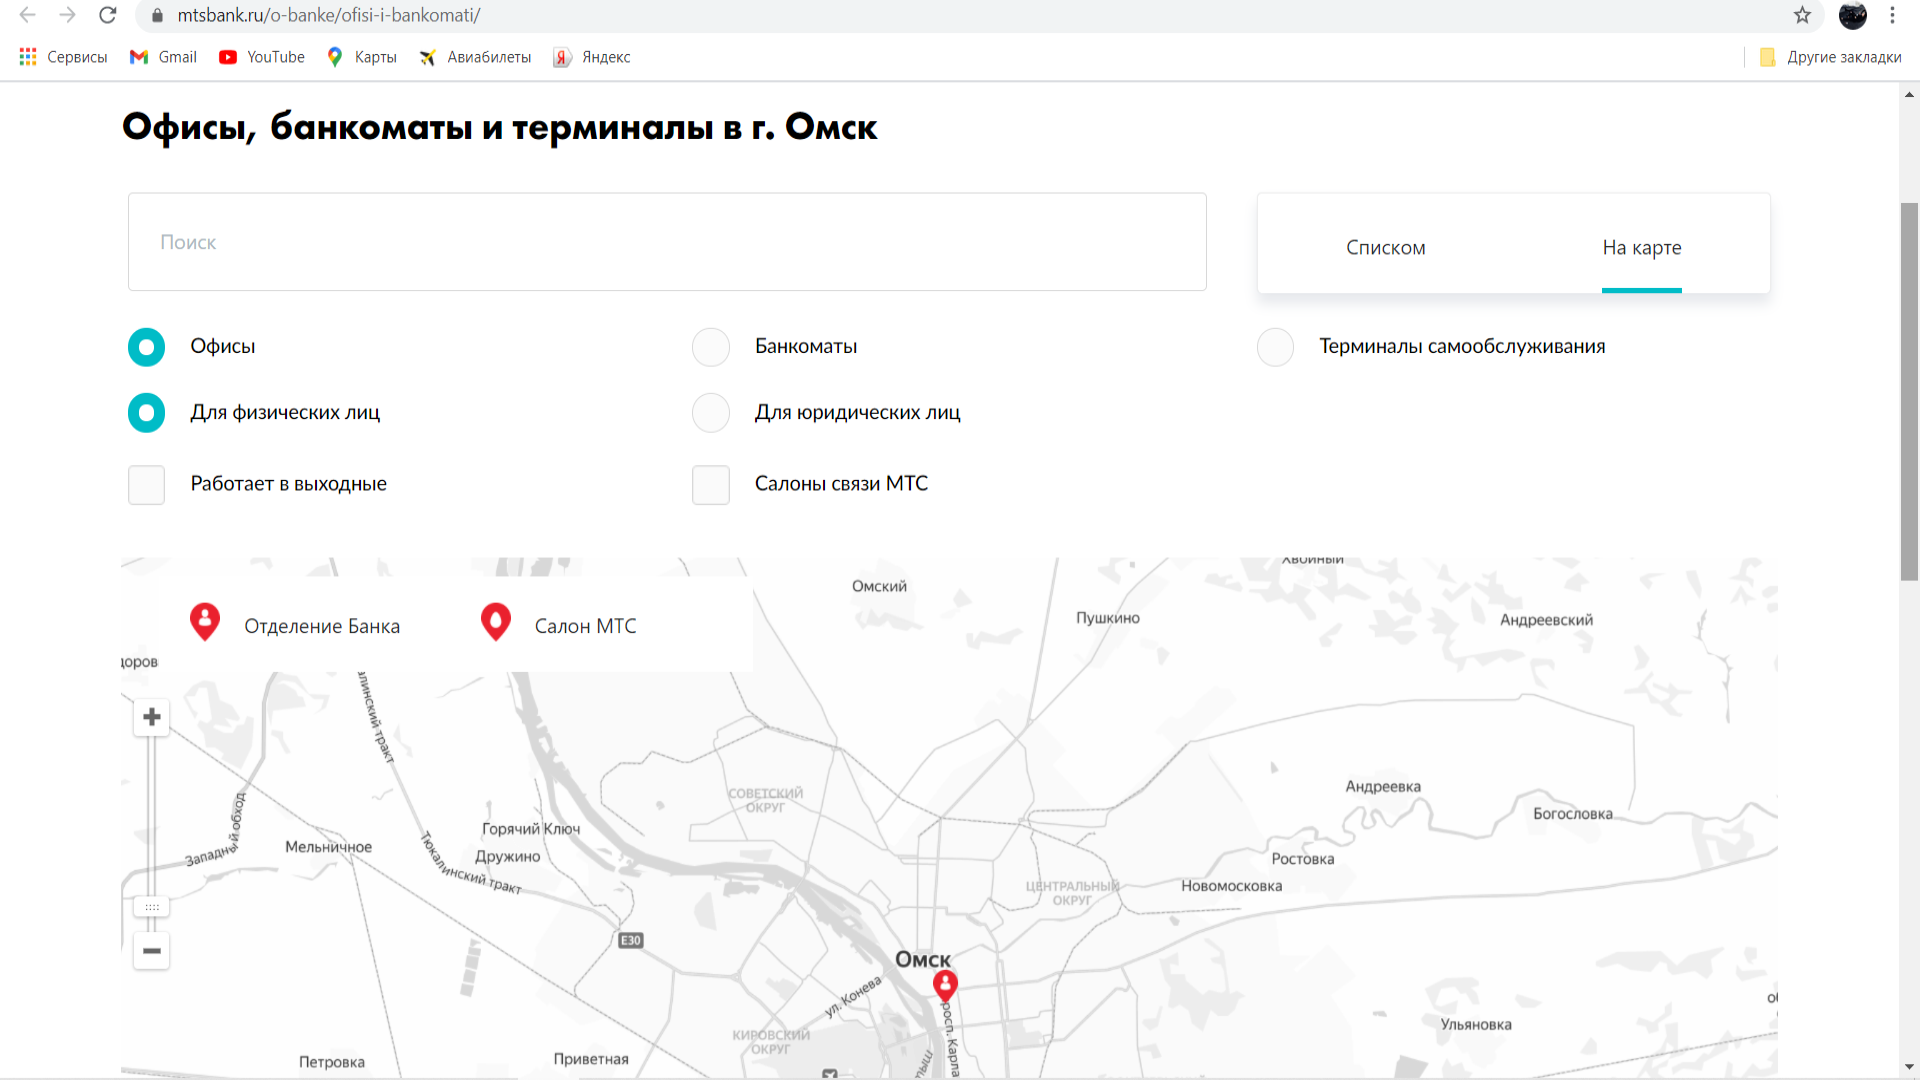Click the Пушкино label on map
The image size is (1920, 1080).
(x=1108, y=618)
